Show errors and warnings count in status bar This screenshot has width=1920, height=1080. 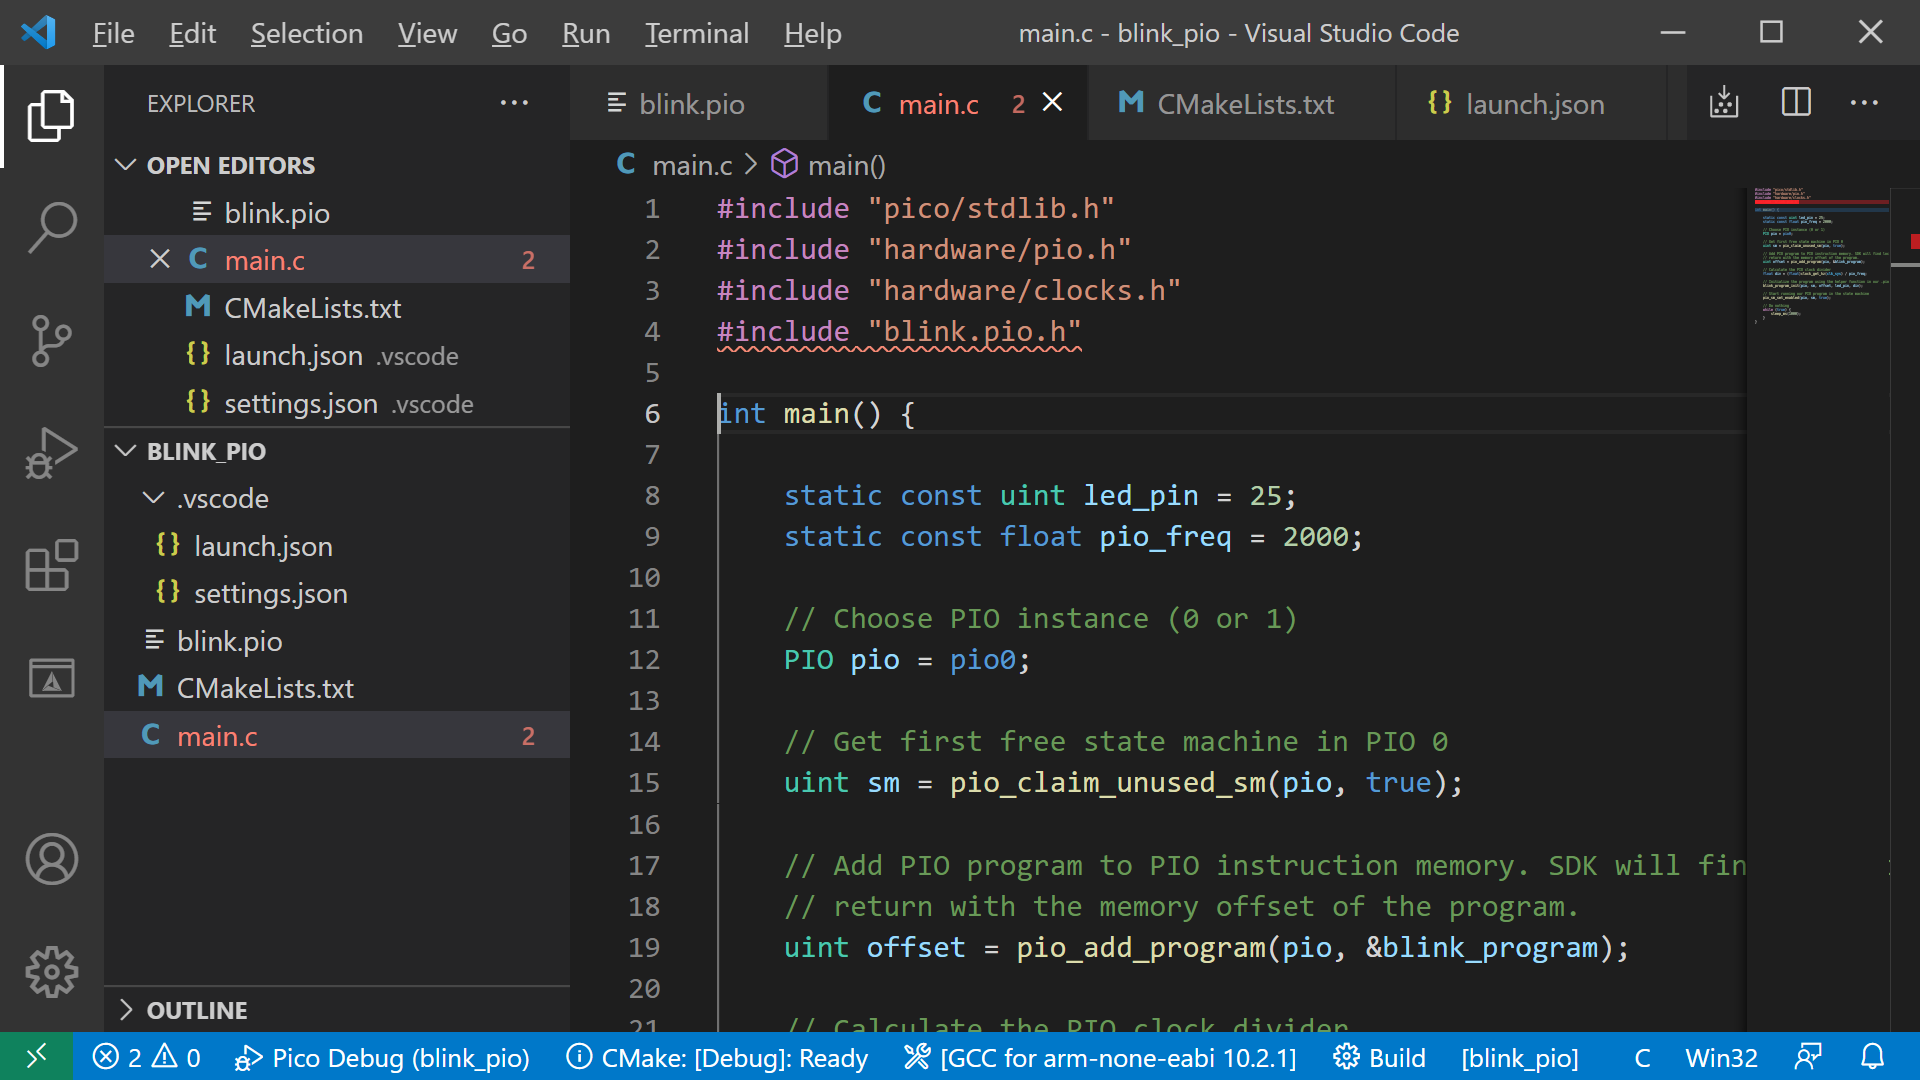point(147,1057)
